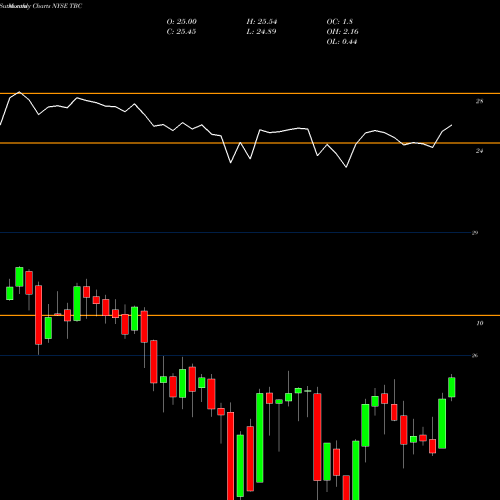
Task: Select the open value 'O: 25.00'
Action: click(x=182, y=22)
